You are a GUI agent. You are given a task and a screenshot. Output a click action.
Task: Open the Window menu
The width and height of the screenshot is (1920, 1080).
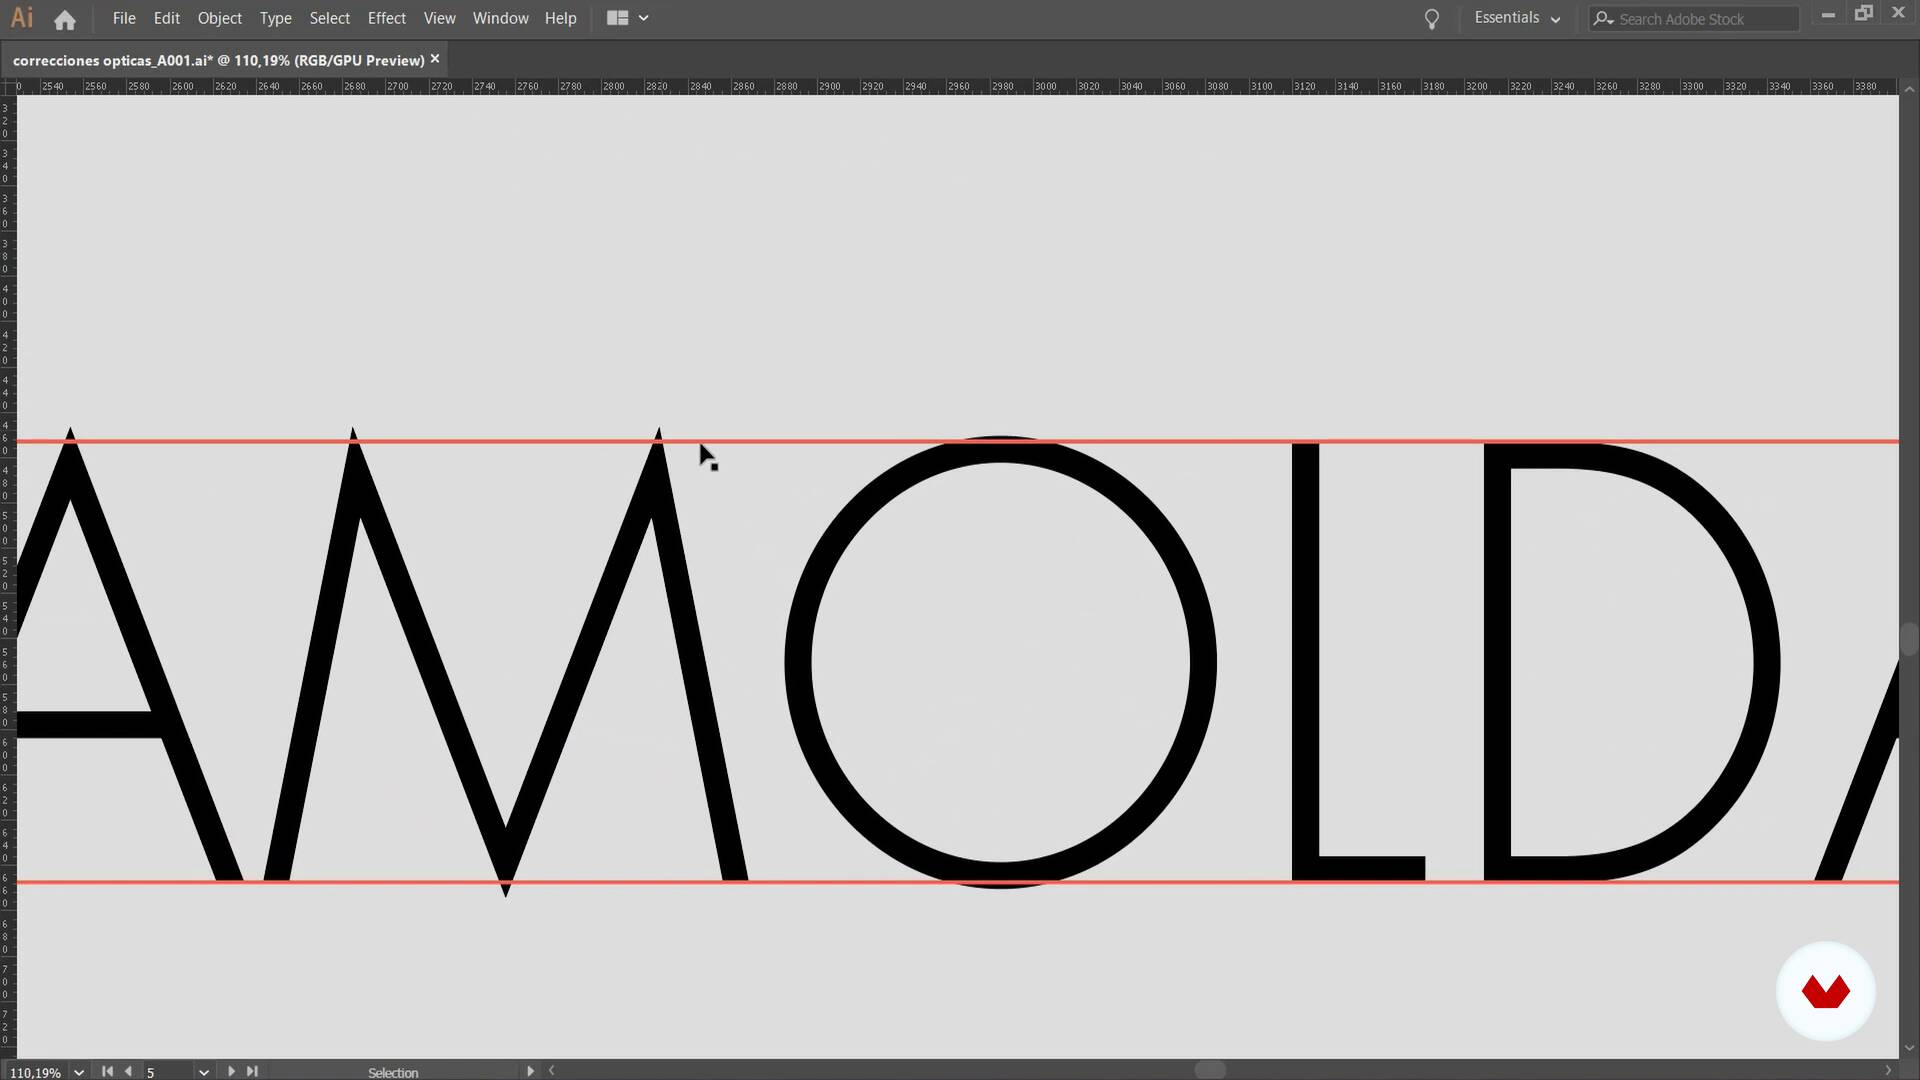[500, 18]
